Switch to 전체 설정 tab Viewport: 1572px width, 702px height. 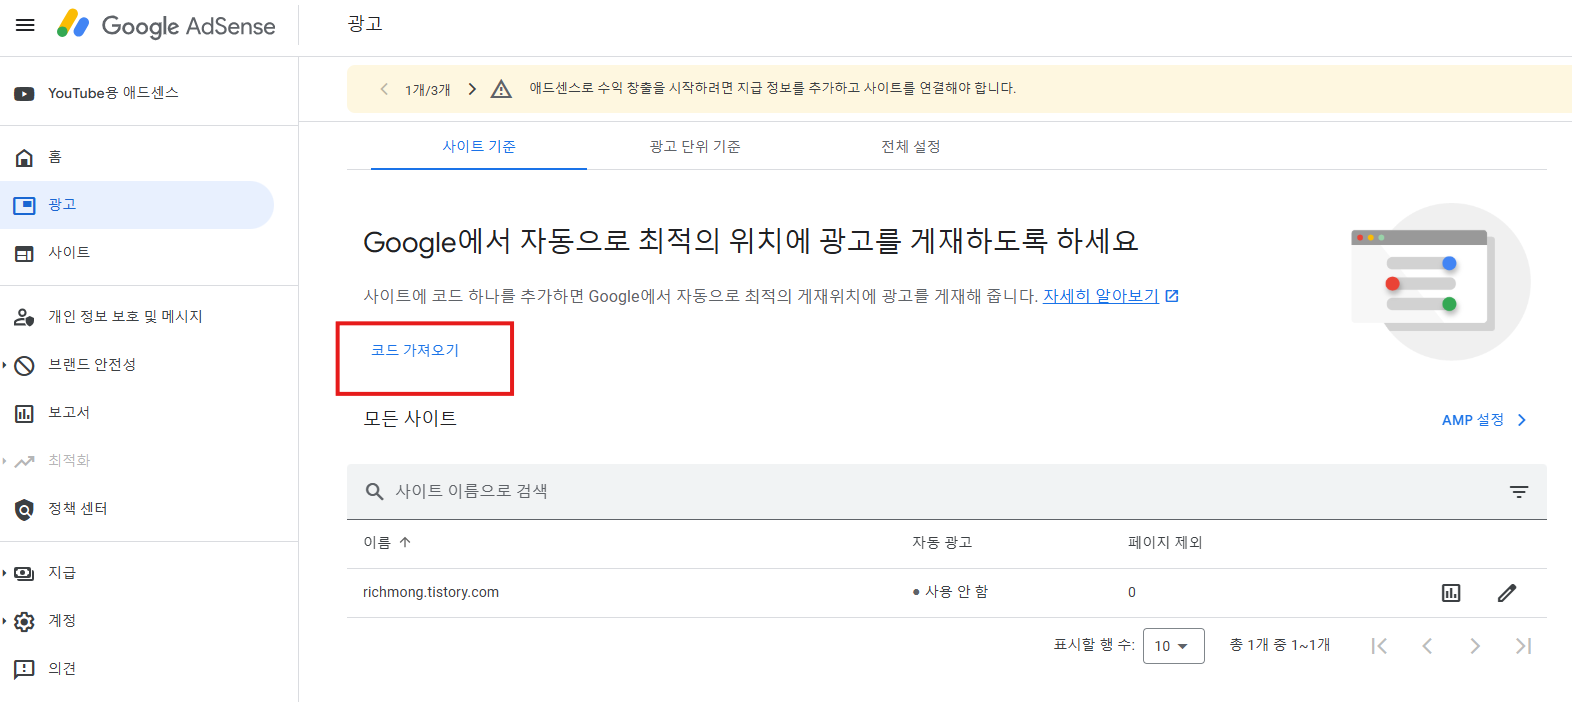pyautogui.click(x=911, y=147)
